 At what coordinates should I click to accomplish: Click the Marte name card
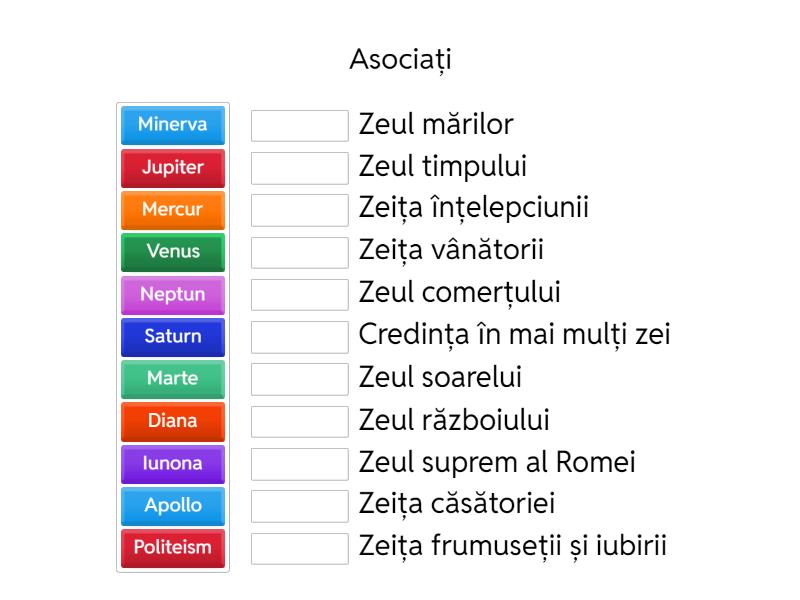[x=172, y=379]
